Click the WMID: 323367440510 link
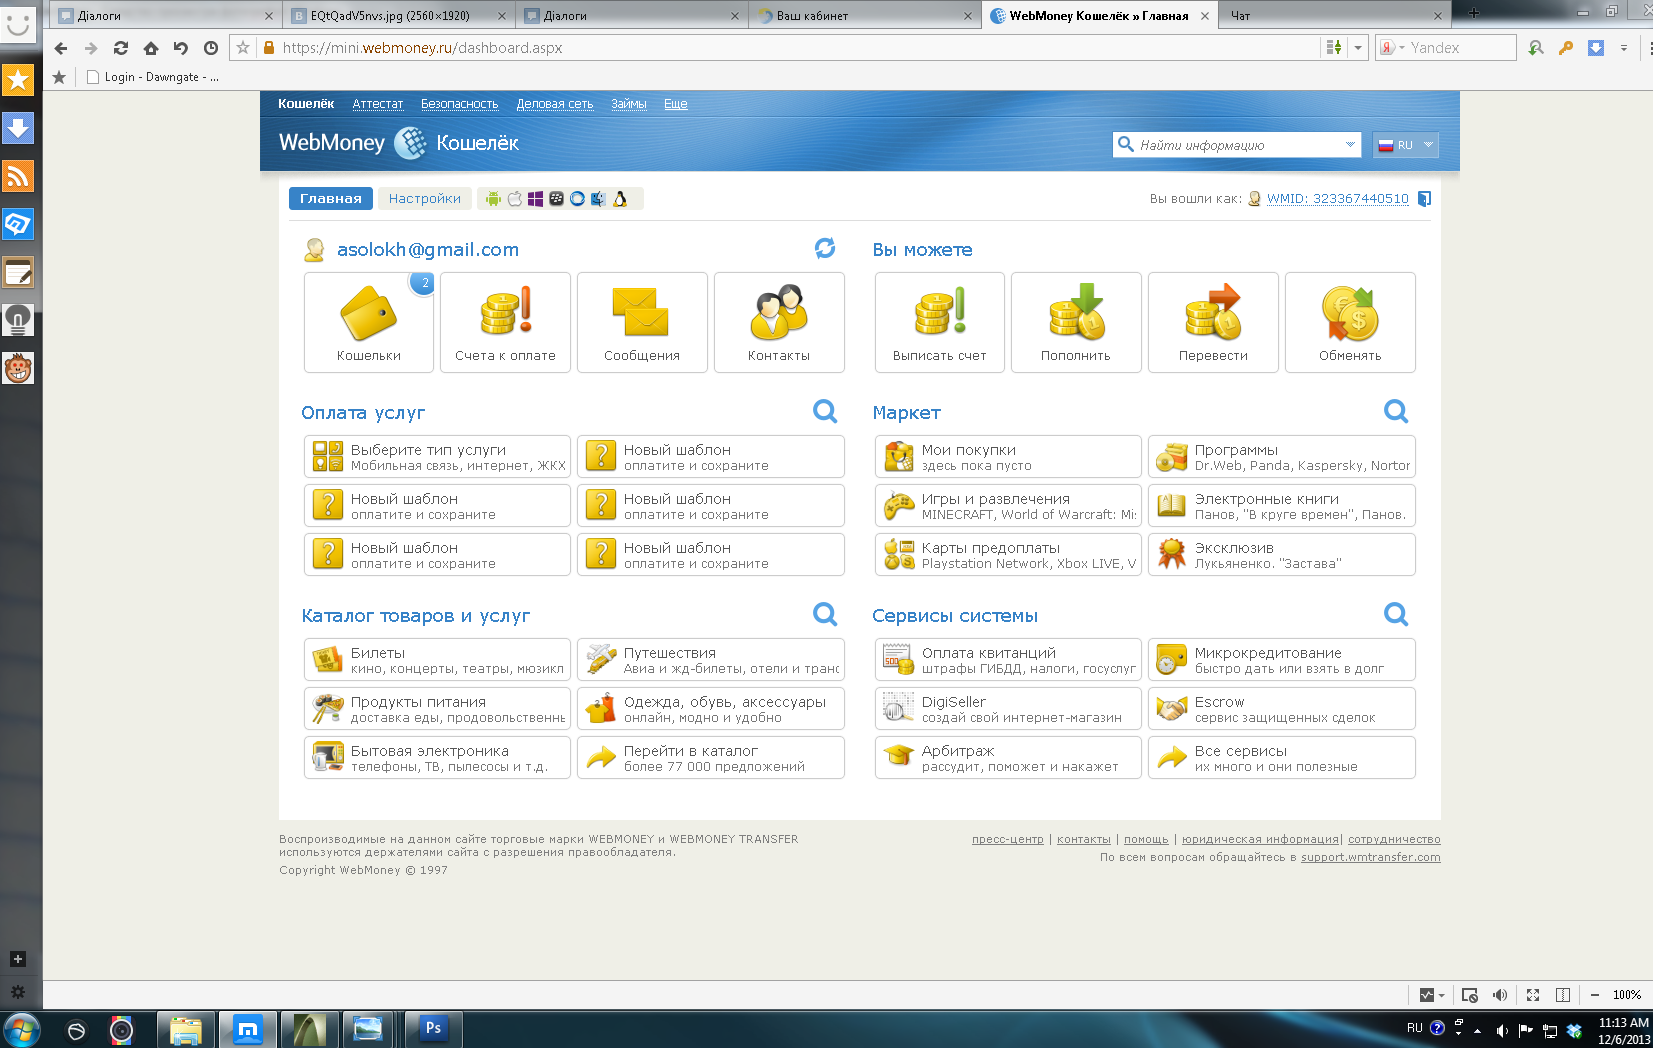 point(1338,199)
